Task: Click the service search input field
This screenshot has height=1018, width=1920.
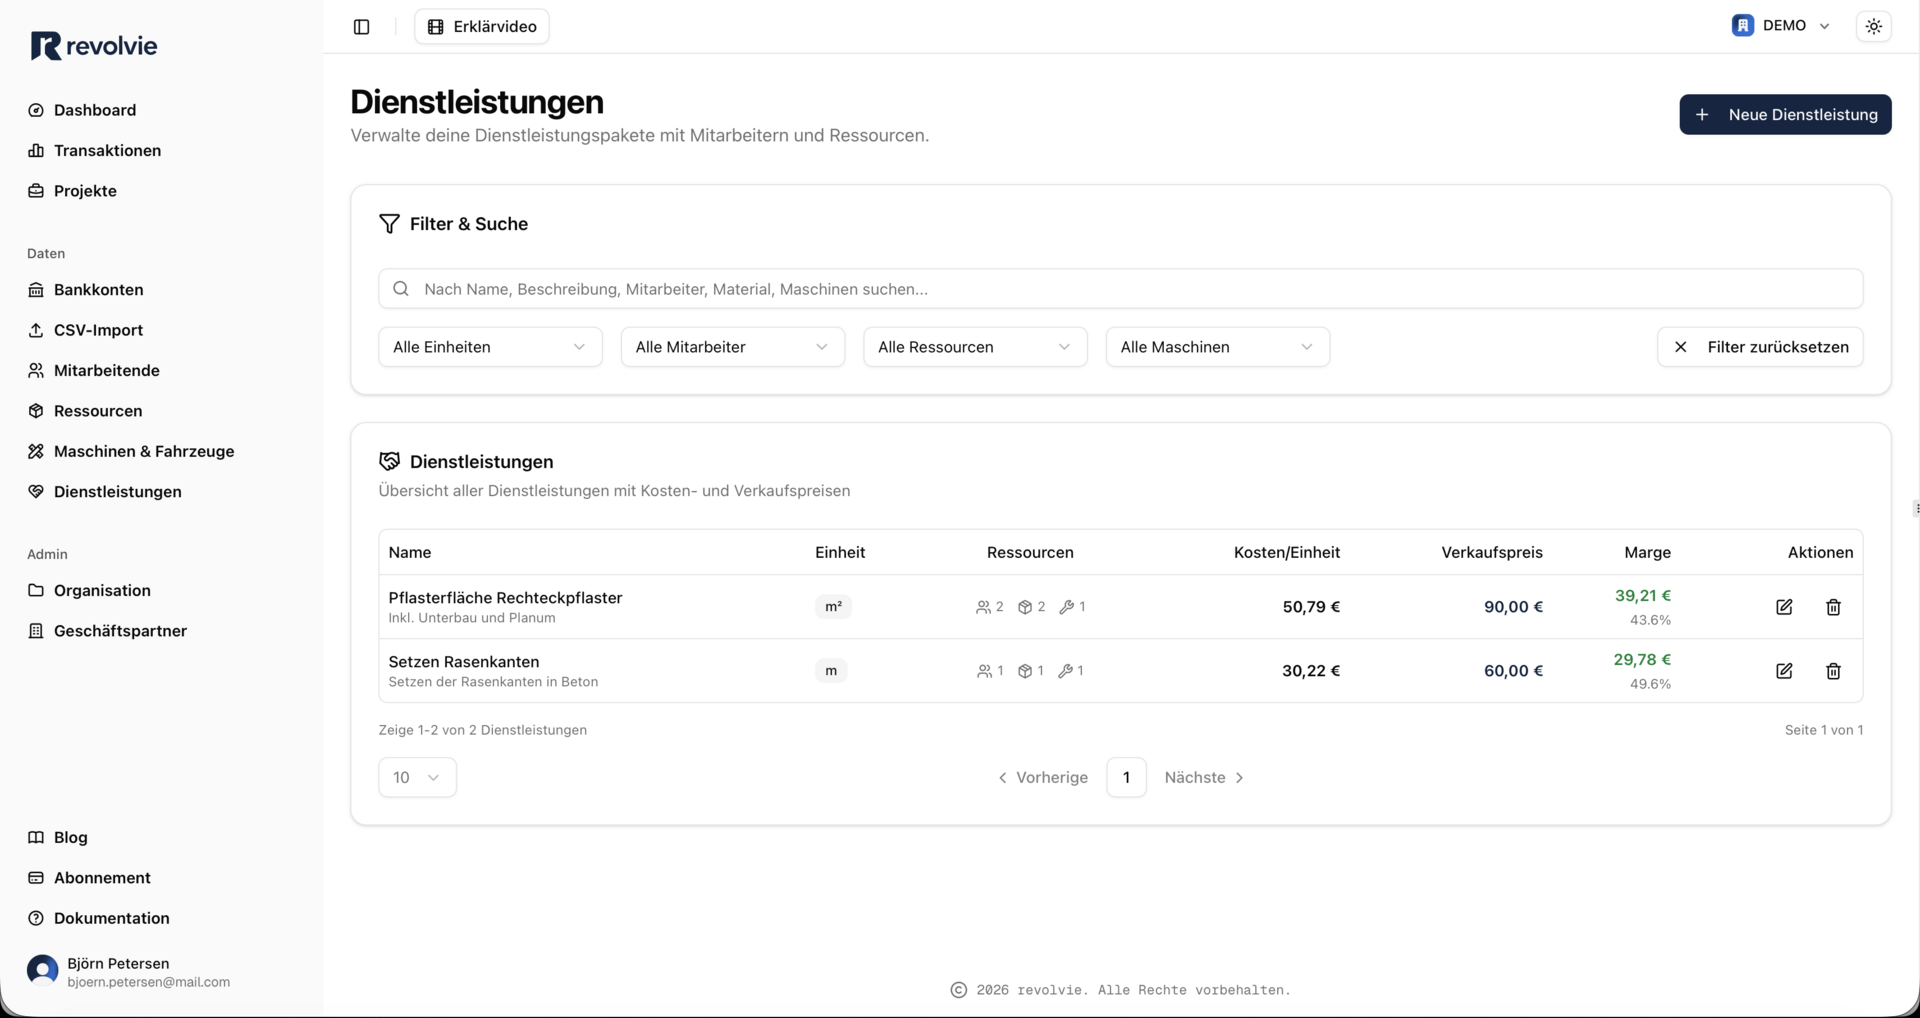Action: pos(1120,289)
